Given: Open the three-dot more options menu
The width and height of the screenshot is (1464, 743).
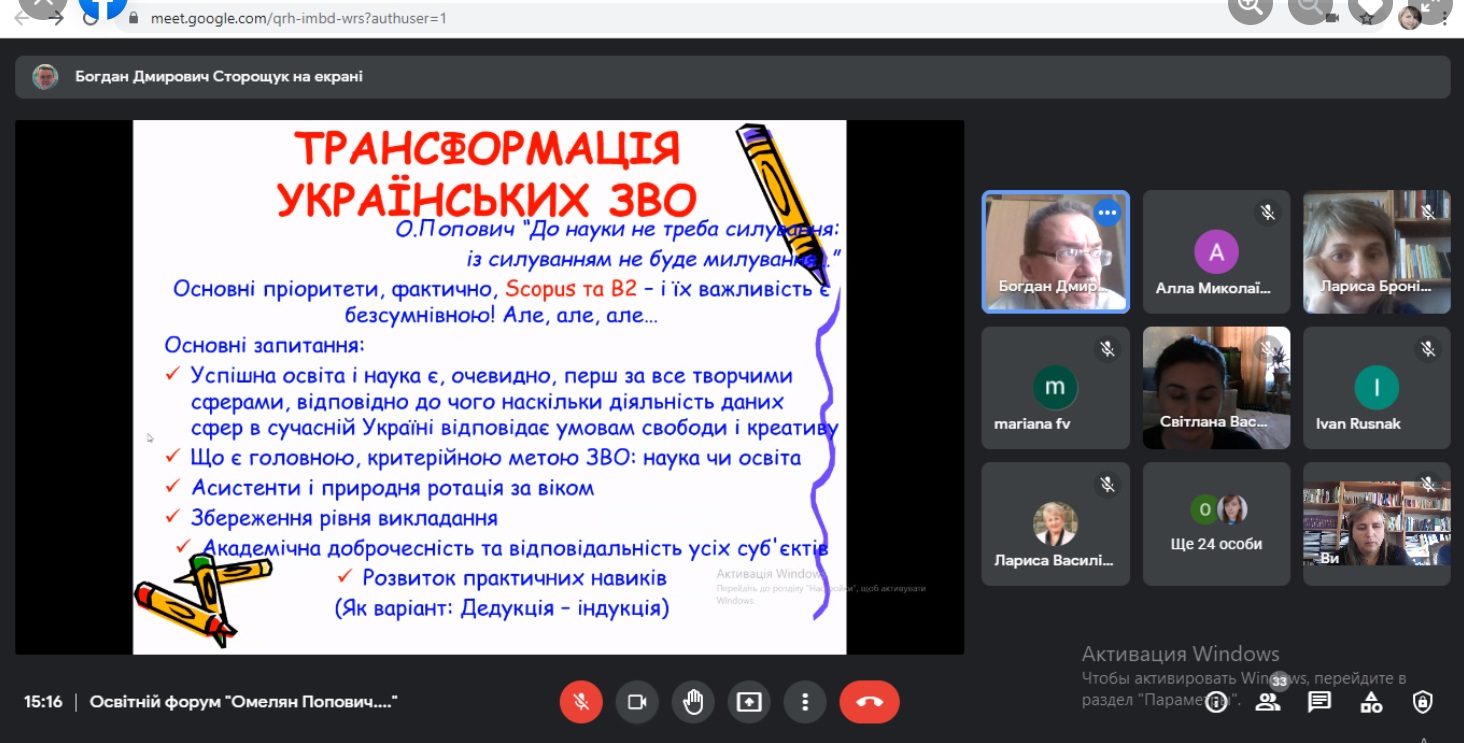Looking at the screenshot, I should 805,702.
